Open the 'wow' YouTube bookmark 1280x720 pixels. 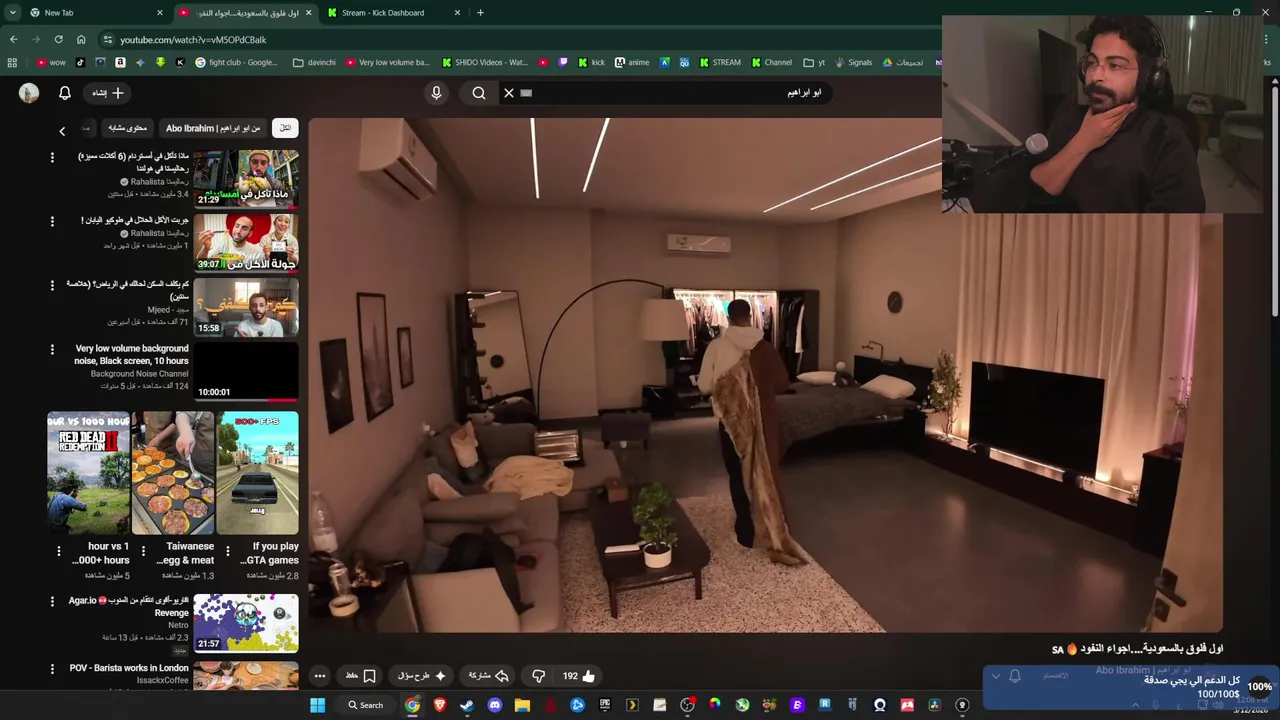51,62
